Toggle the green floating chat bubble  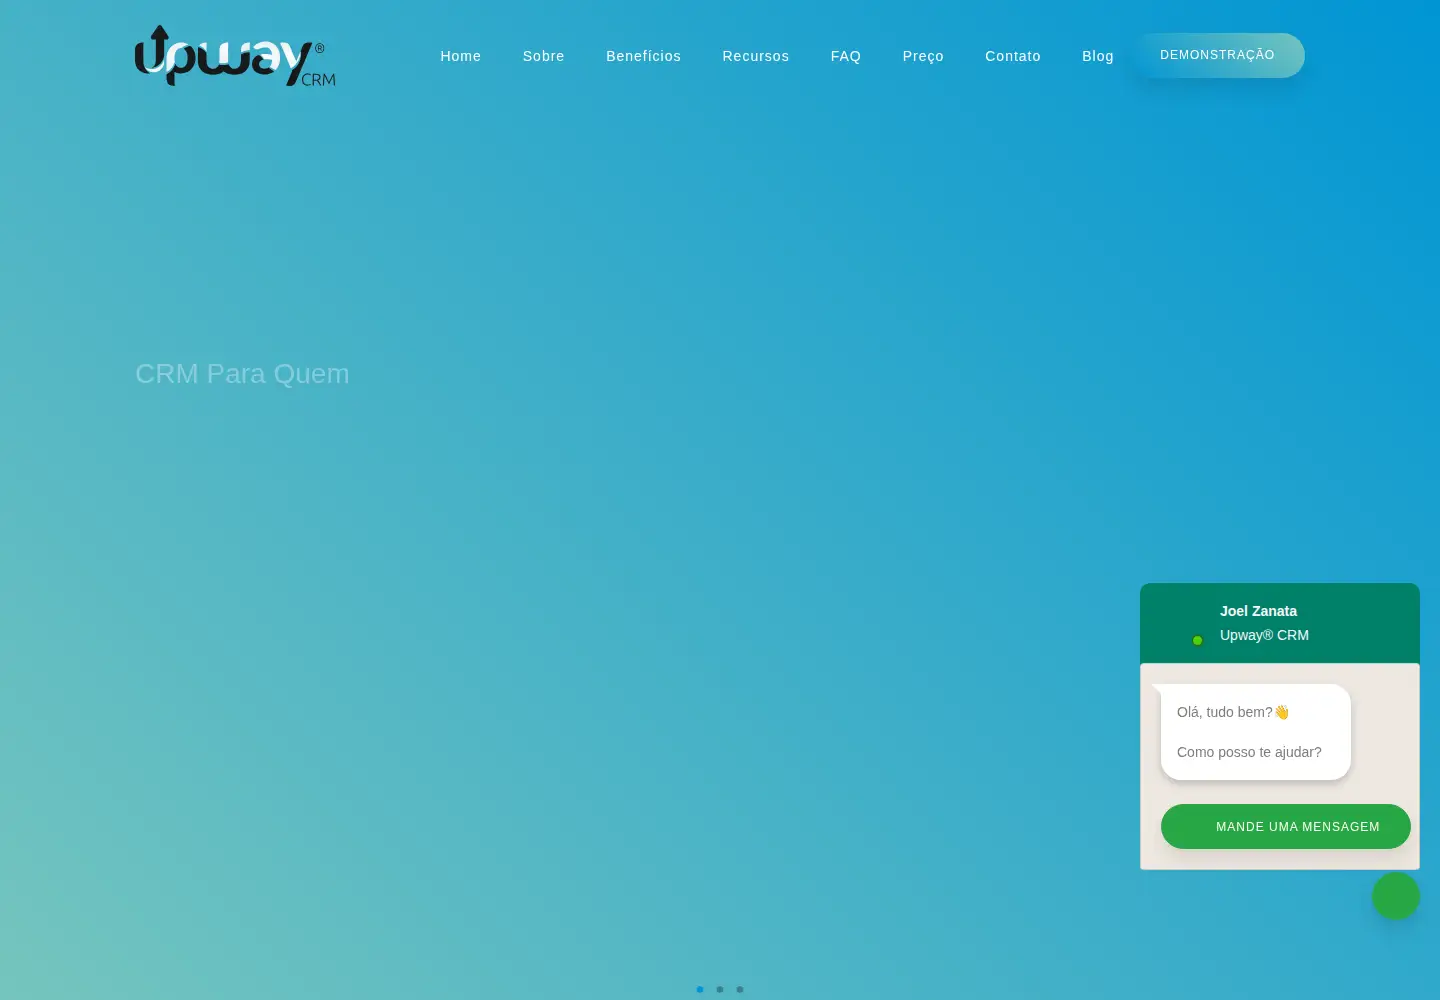[x=1396, y=896]
